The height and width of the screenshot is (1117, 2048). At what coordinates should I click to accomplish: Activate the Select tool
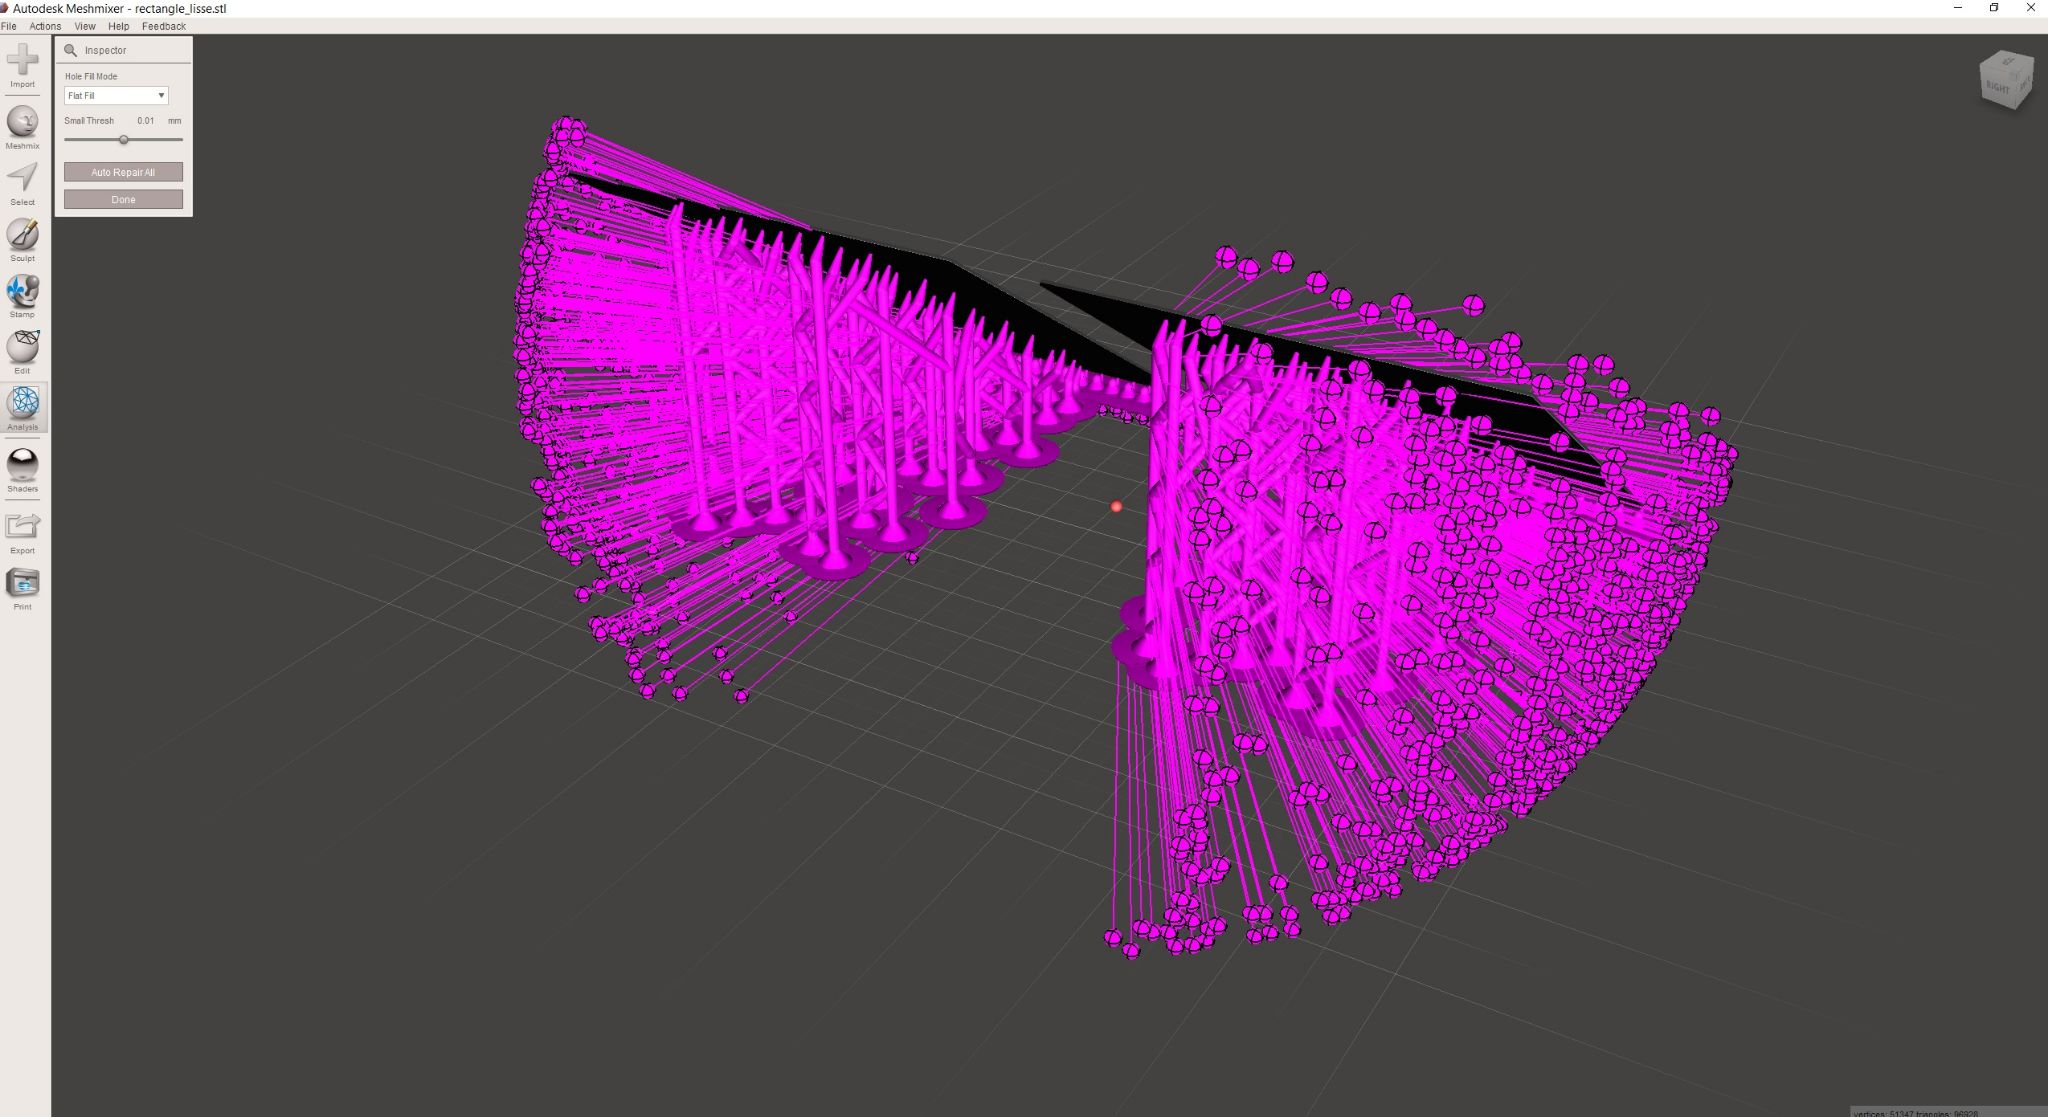22,184
